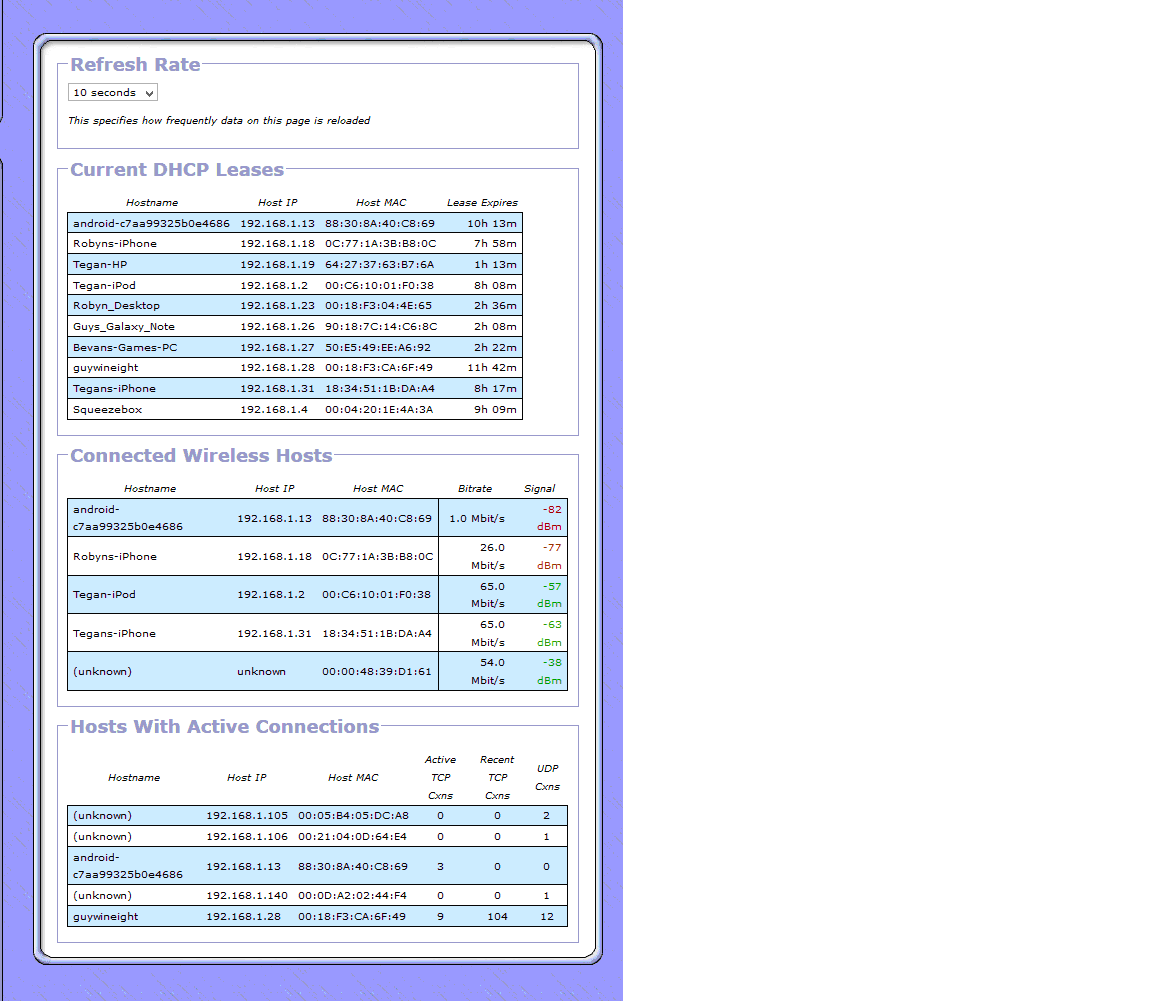Screen dimensions: 1152x1001
Task: Select Tegan-iPod in Connected Wireless Hosts
Action: pyautogui.click(x=104, y=595)
